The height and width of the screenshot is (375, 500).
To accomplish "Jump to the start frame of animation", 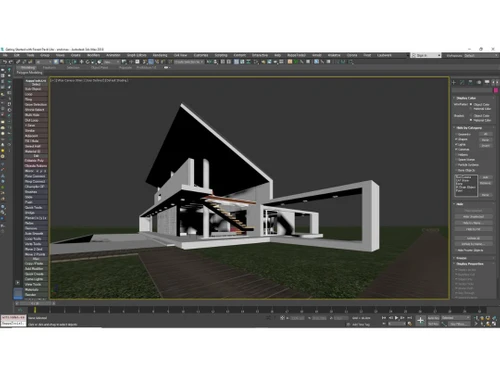I will 384,318.
